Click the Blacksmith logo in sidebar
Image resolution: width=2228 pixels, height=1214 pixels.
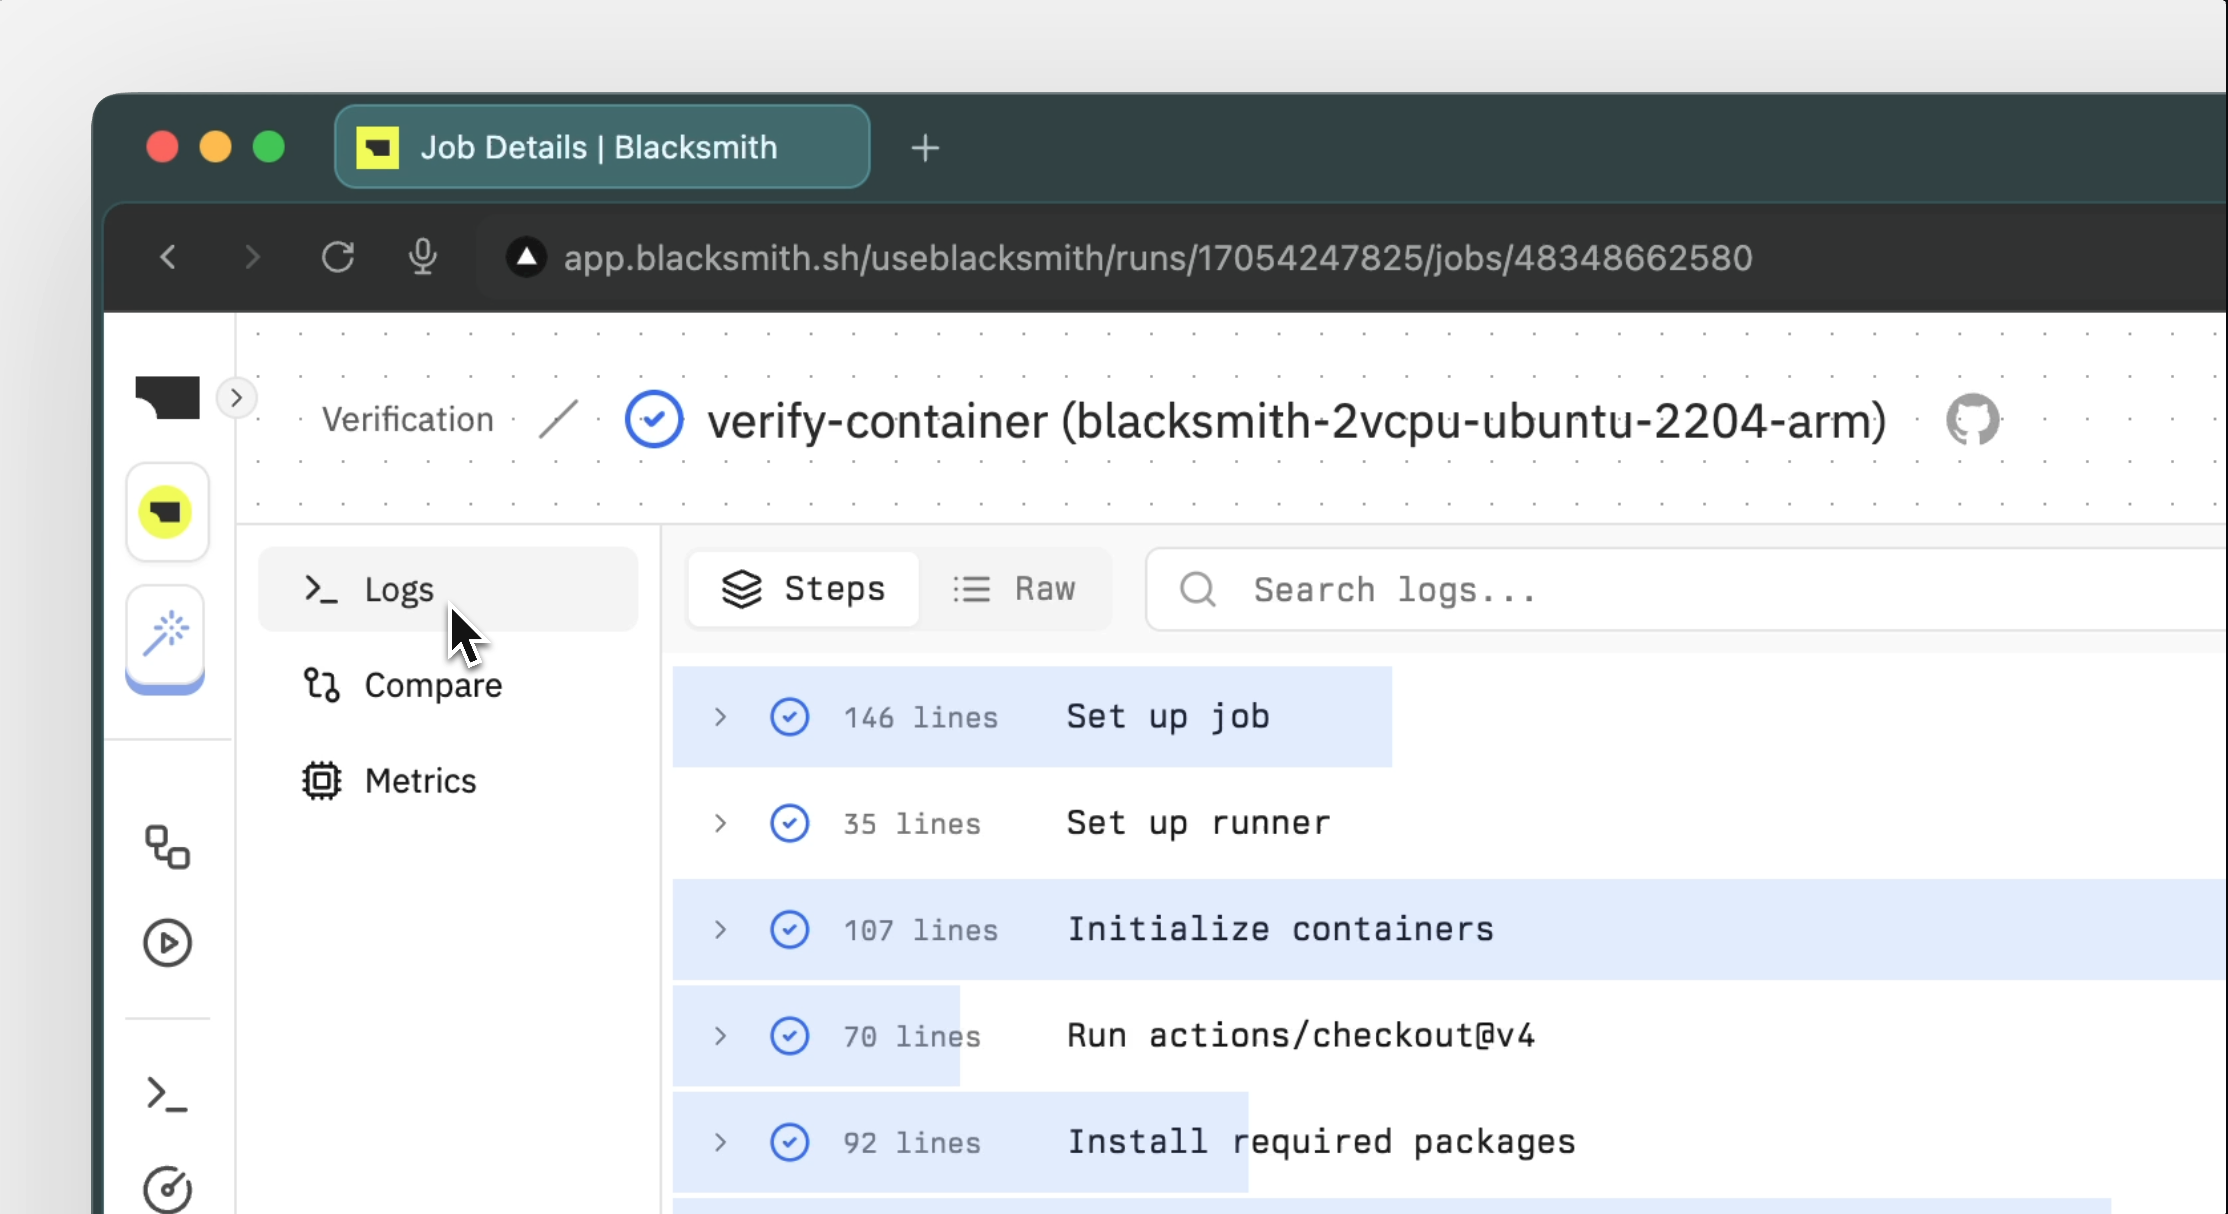(167, 397)
